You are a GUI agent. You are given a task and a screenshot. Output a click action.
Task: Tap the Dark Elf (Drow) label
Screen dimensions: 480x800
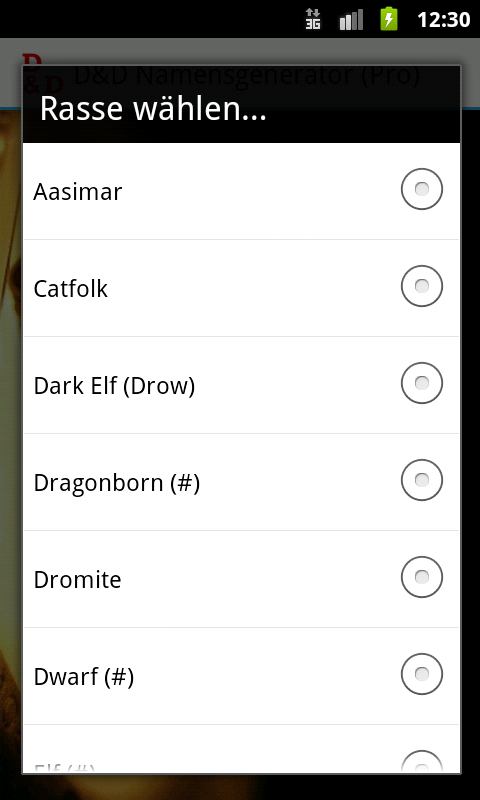pos(114,386)
